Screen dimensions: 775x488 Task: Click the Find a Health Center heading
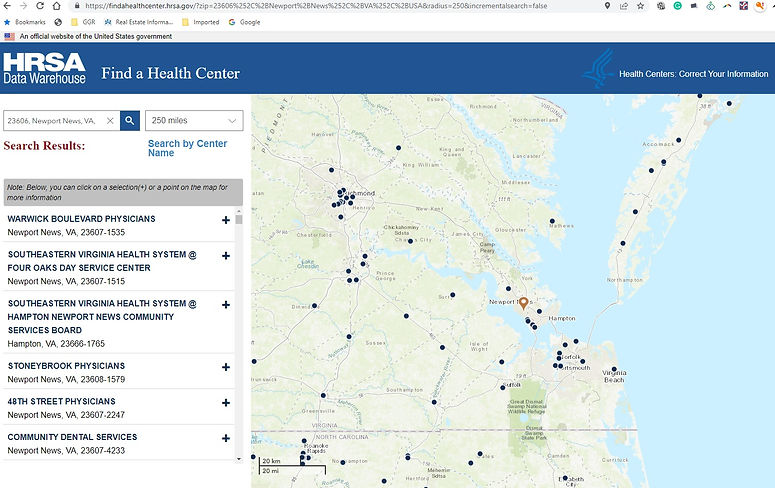(171, 73)
